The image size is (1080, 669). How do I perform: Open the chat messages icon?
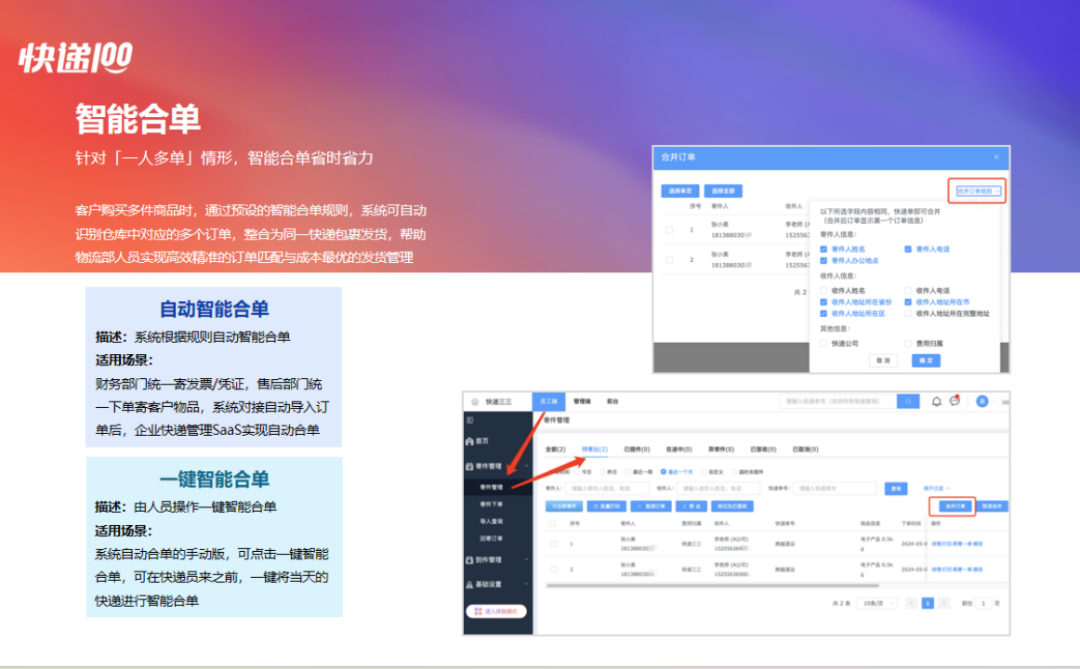coord(955,401)
